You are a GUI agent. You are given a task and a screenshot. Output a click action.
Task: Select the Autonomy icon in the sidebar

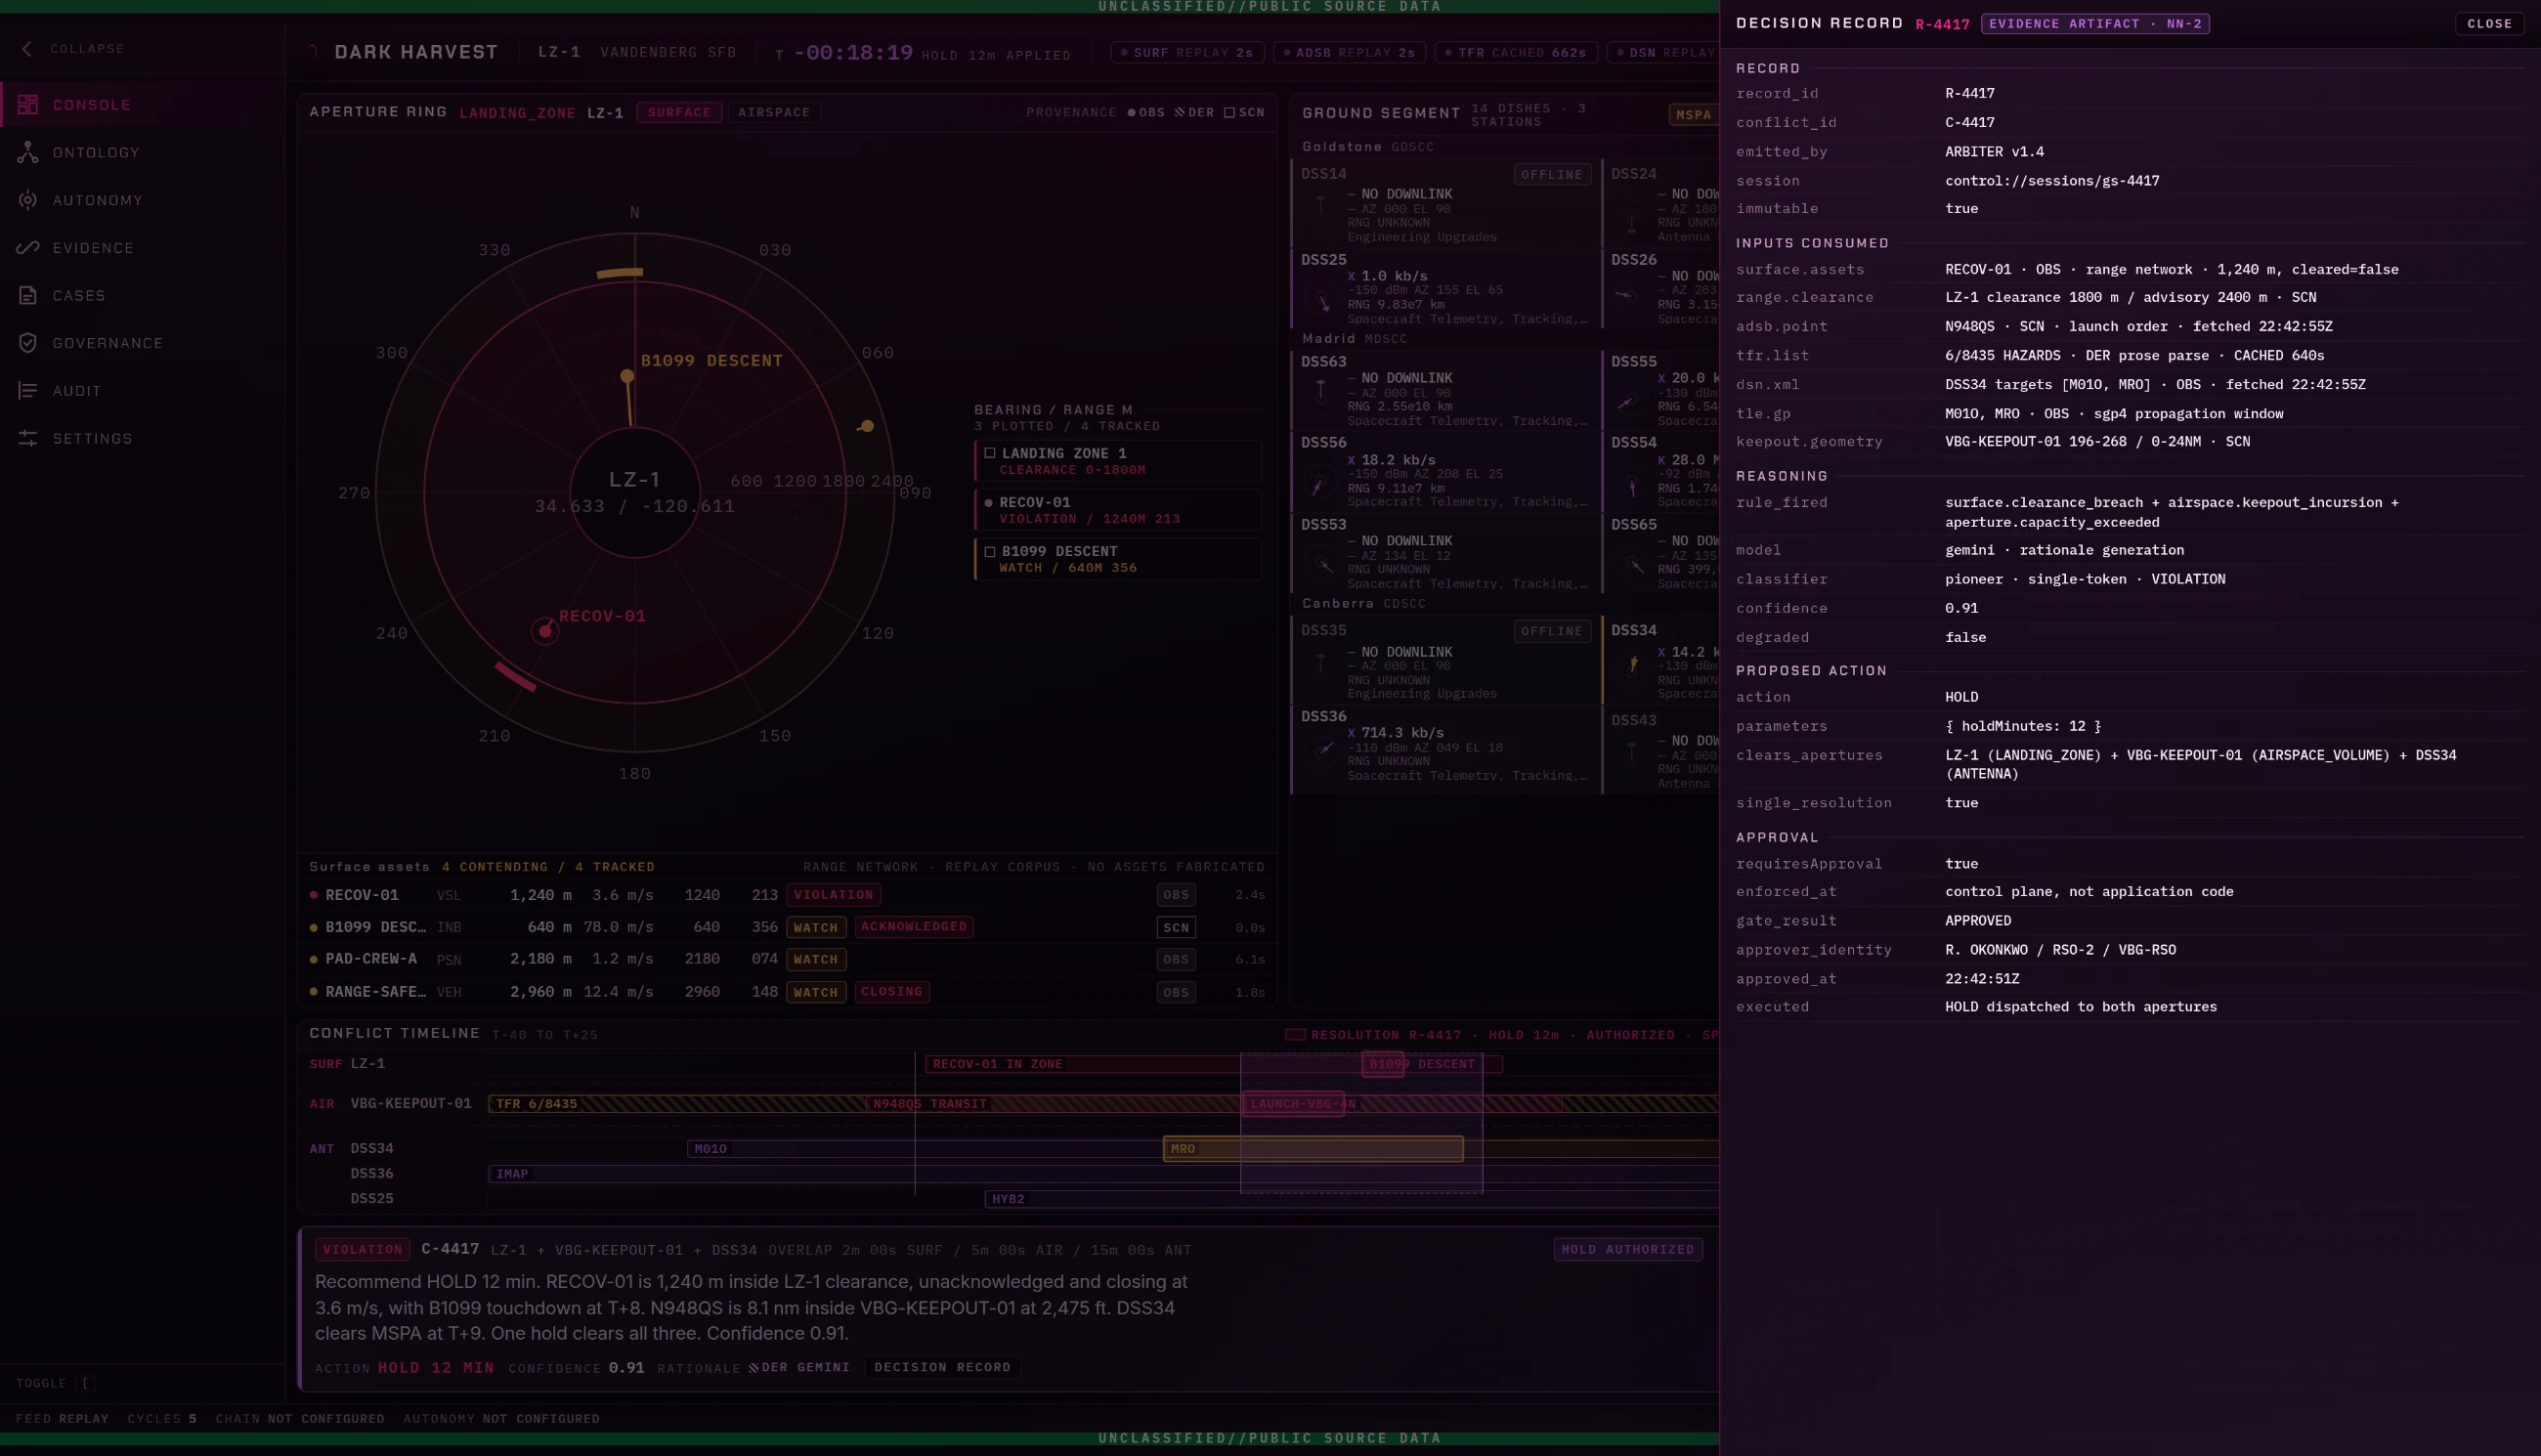(x=28, y=200)
